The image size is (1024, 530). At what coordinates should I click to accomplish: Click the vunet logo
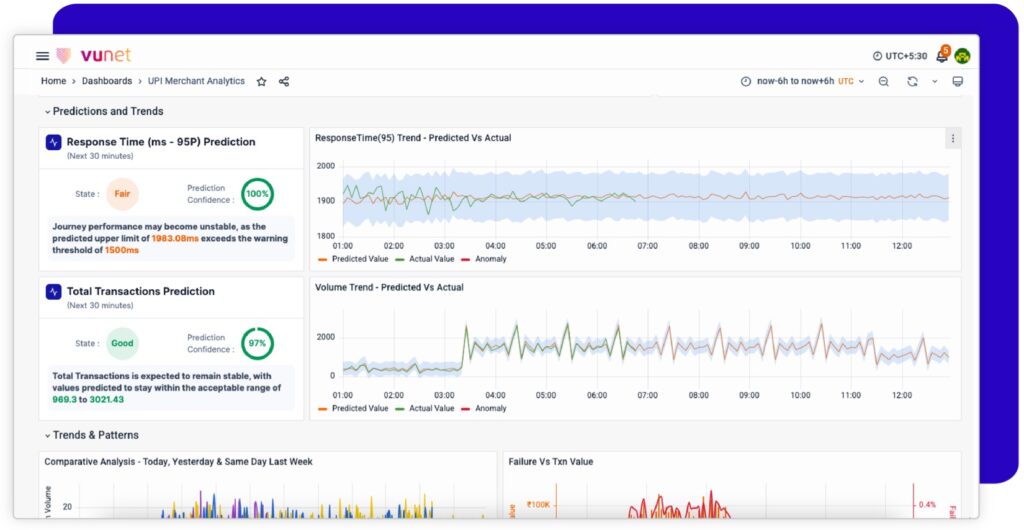93,56
